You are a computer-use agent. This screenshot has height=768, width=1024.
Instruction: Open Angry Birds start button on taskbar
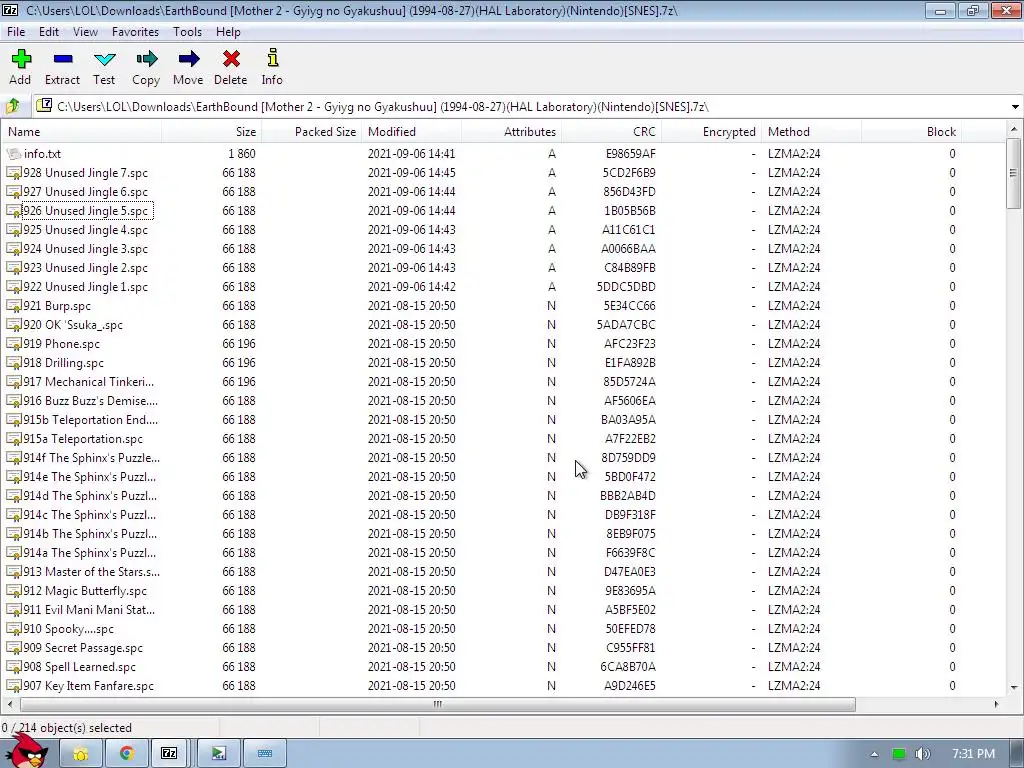(26, 751)
